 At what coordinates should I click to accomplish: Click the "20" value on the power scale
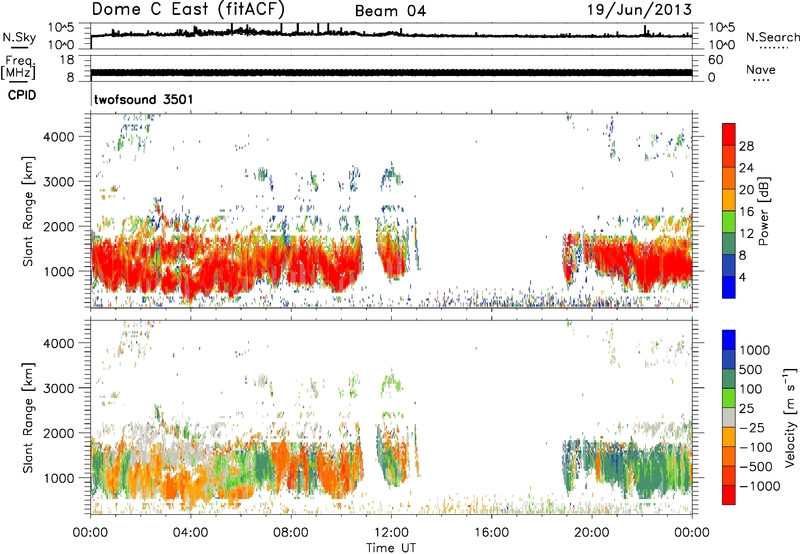tap(746, 190)
